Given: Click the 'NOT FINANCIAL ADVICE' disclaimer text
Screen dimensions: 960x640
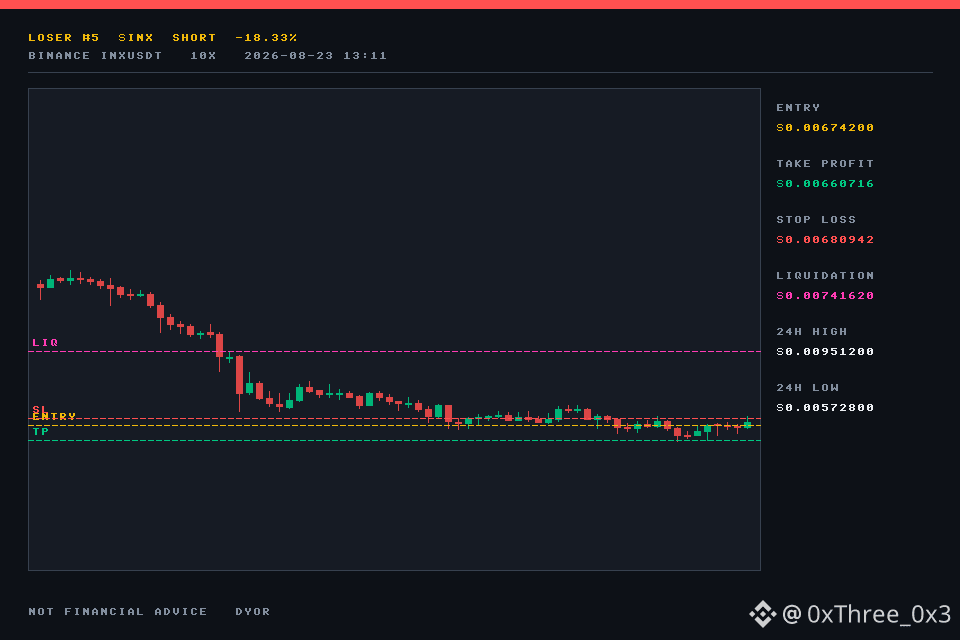Looking at the screenshot, I should [x=118, y=611].
